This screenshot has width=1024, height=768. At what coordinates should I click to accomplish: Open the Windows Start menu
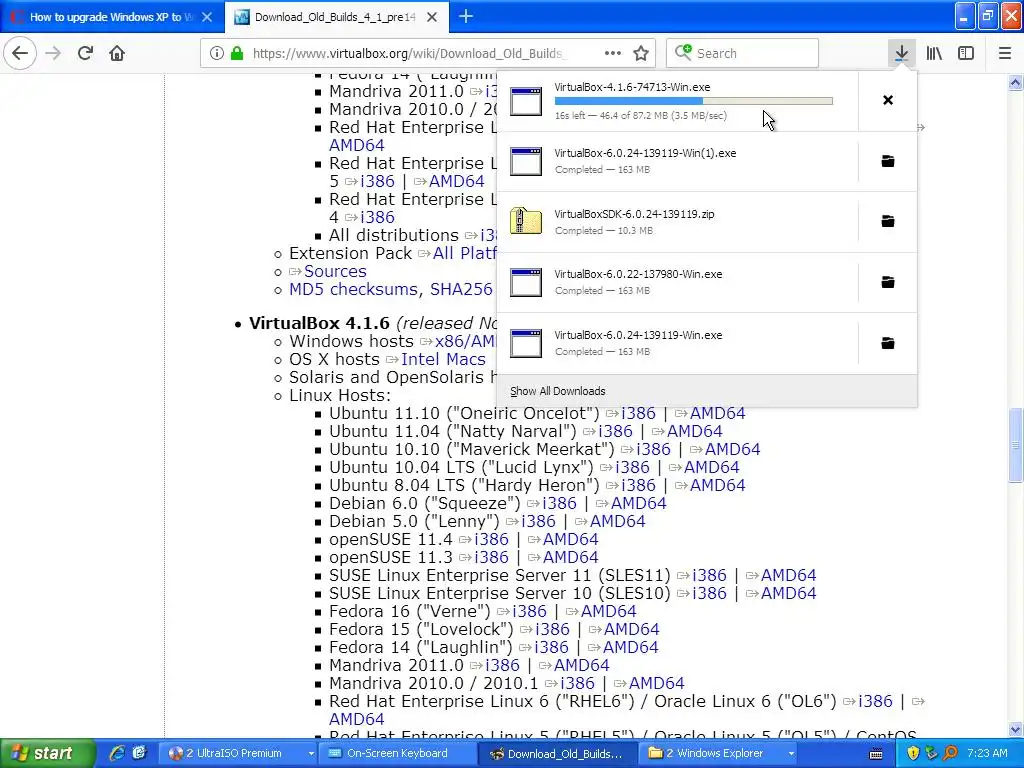pyautogui.click(x=47, y=754)
